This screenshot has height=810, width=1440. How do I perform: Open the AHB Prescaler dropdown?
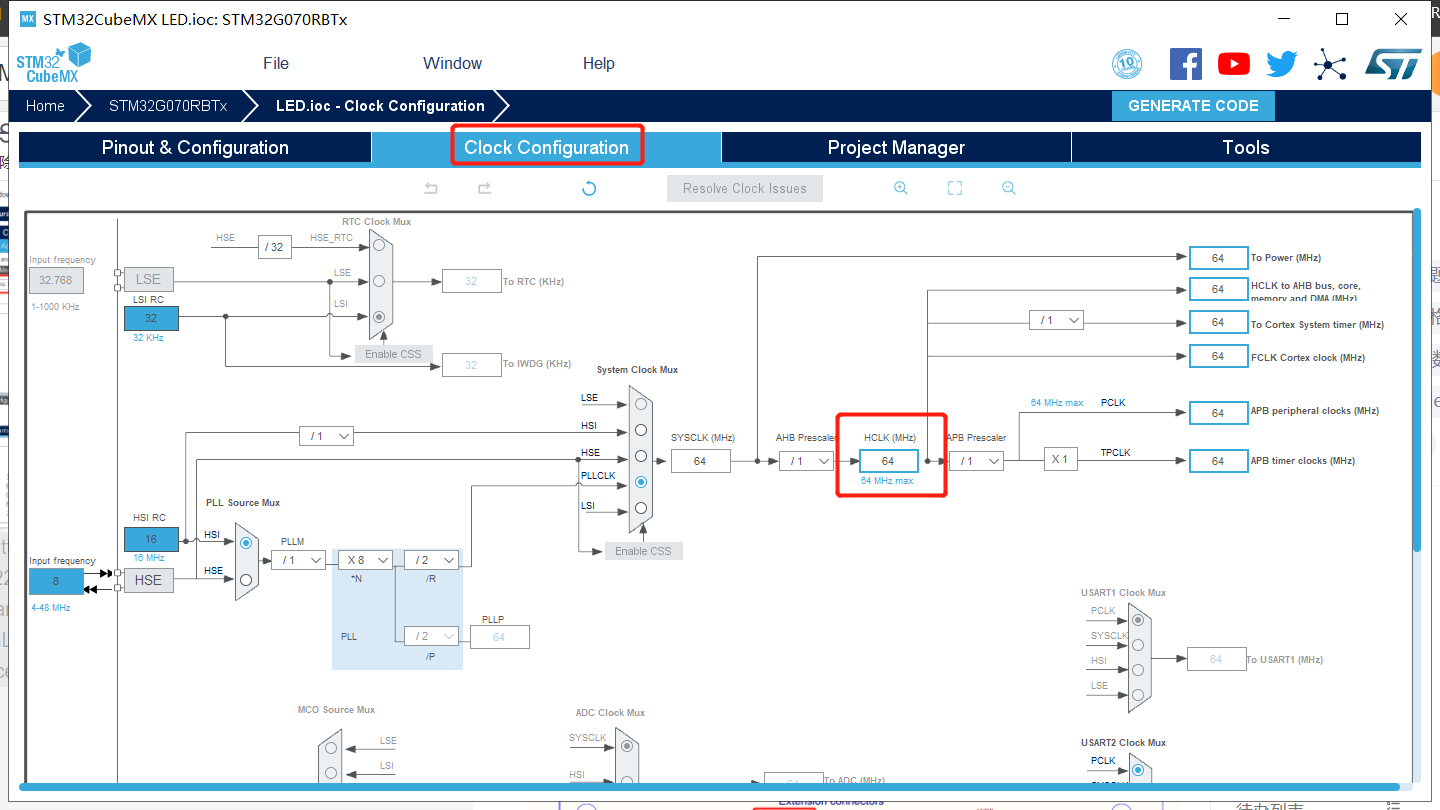pyautogui.click(x=806, y=461)
